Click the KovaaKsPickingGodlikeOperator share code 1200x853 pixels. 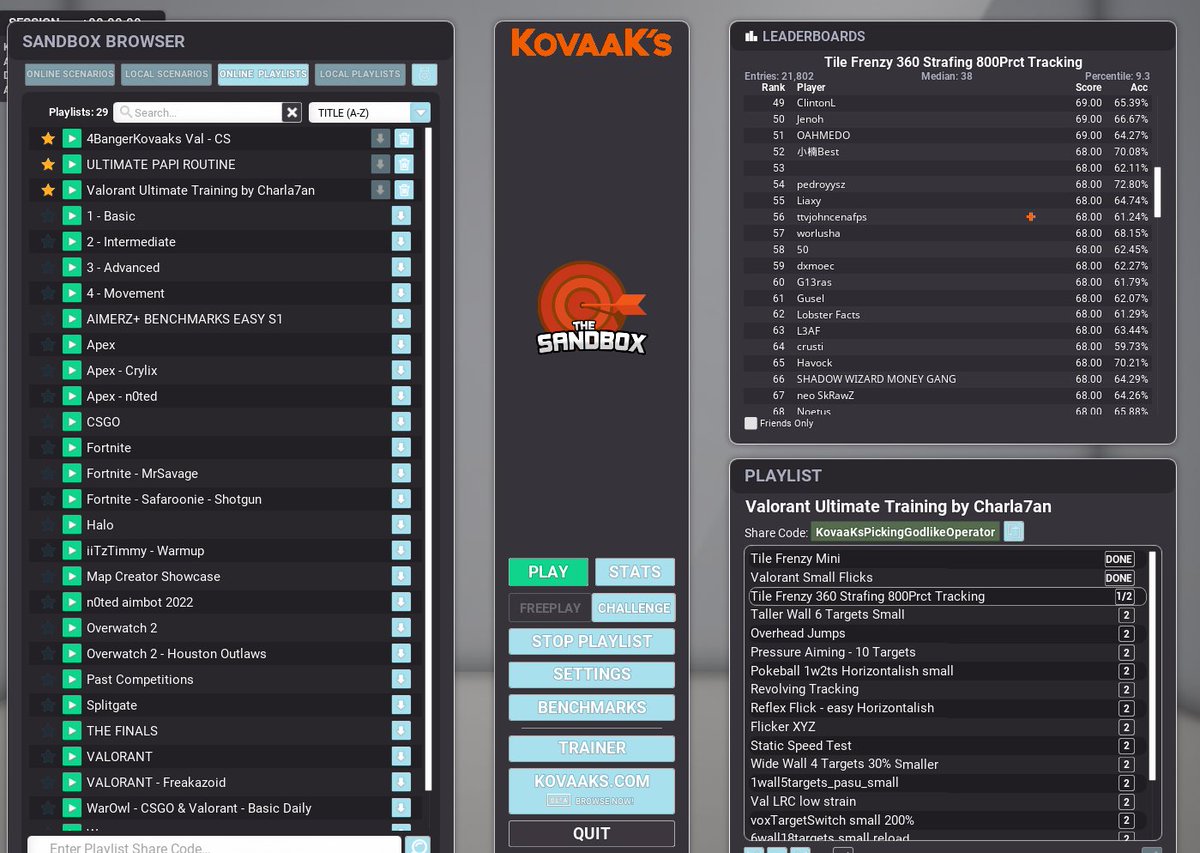905,532
